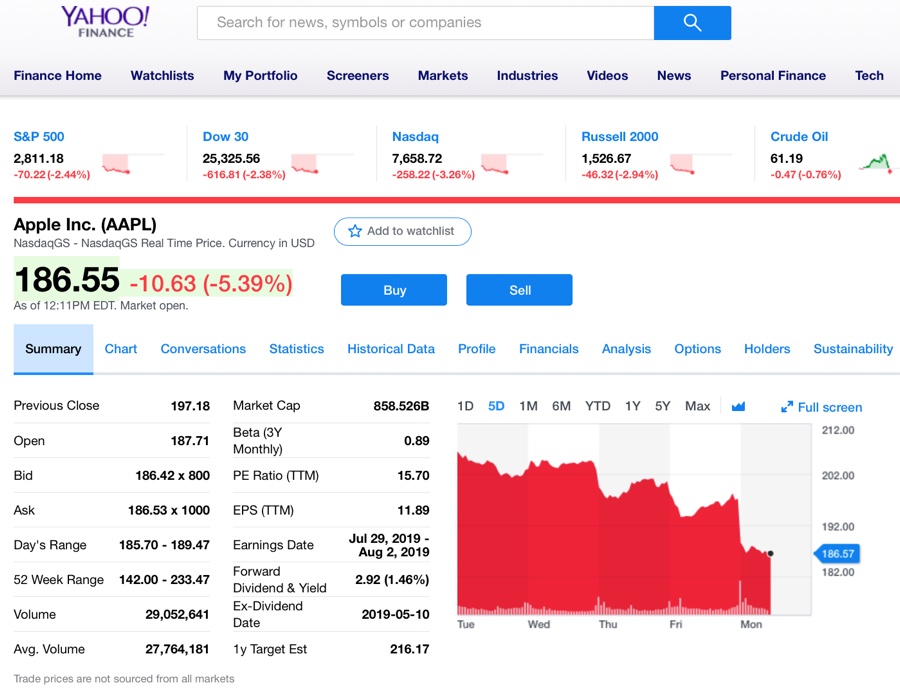Open Videos in the navigation bar
Image resolution: width=900 pixels, height=689 pixels.
pos(607,76)
